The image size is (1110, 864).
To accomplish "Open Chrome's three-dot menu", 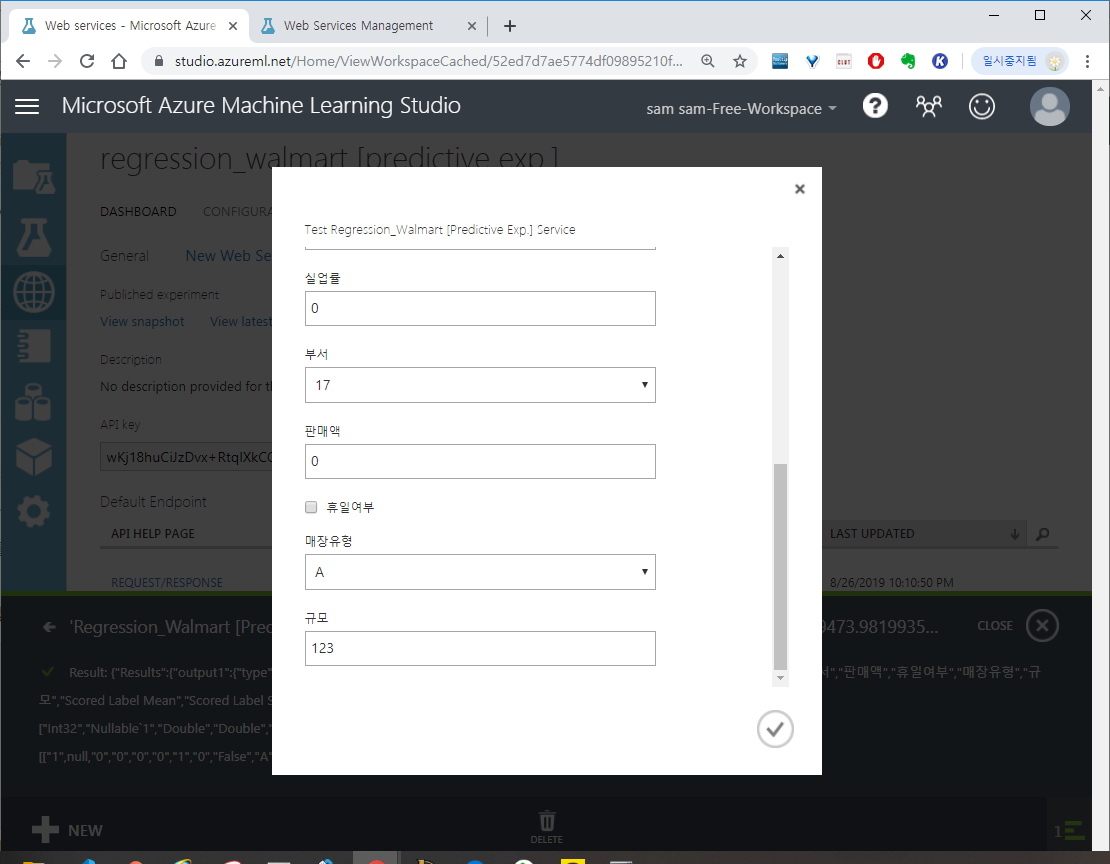I will pos(1087,61).
